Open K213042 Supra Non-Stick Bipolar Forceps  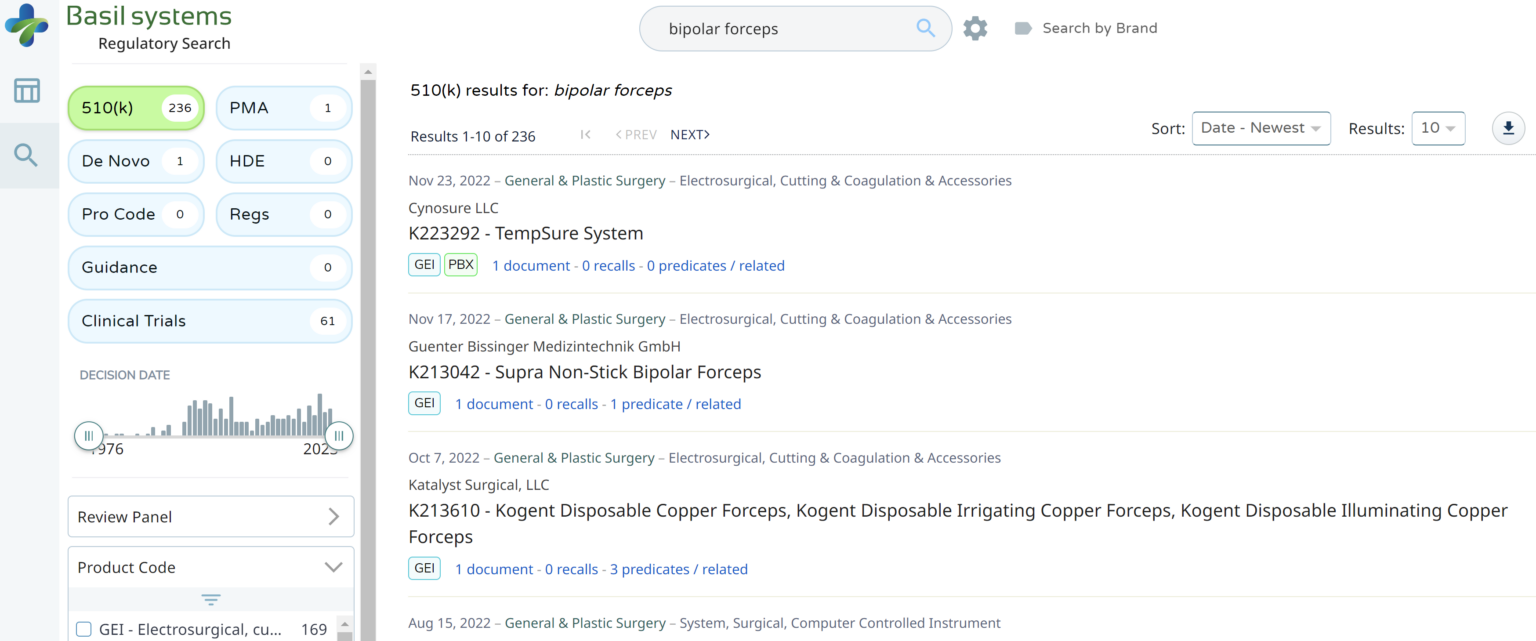pyautogui.click(x=585, y=372)
